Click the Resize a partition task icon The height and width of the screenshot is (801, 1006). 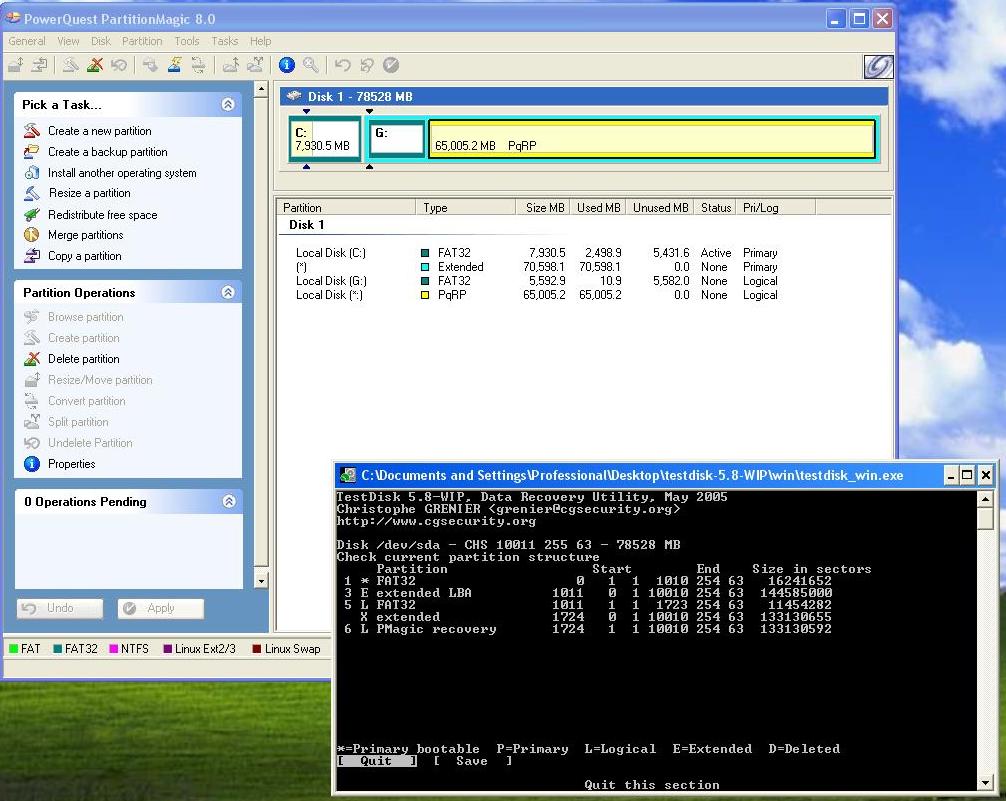[31, 193]
